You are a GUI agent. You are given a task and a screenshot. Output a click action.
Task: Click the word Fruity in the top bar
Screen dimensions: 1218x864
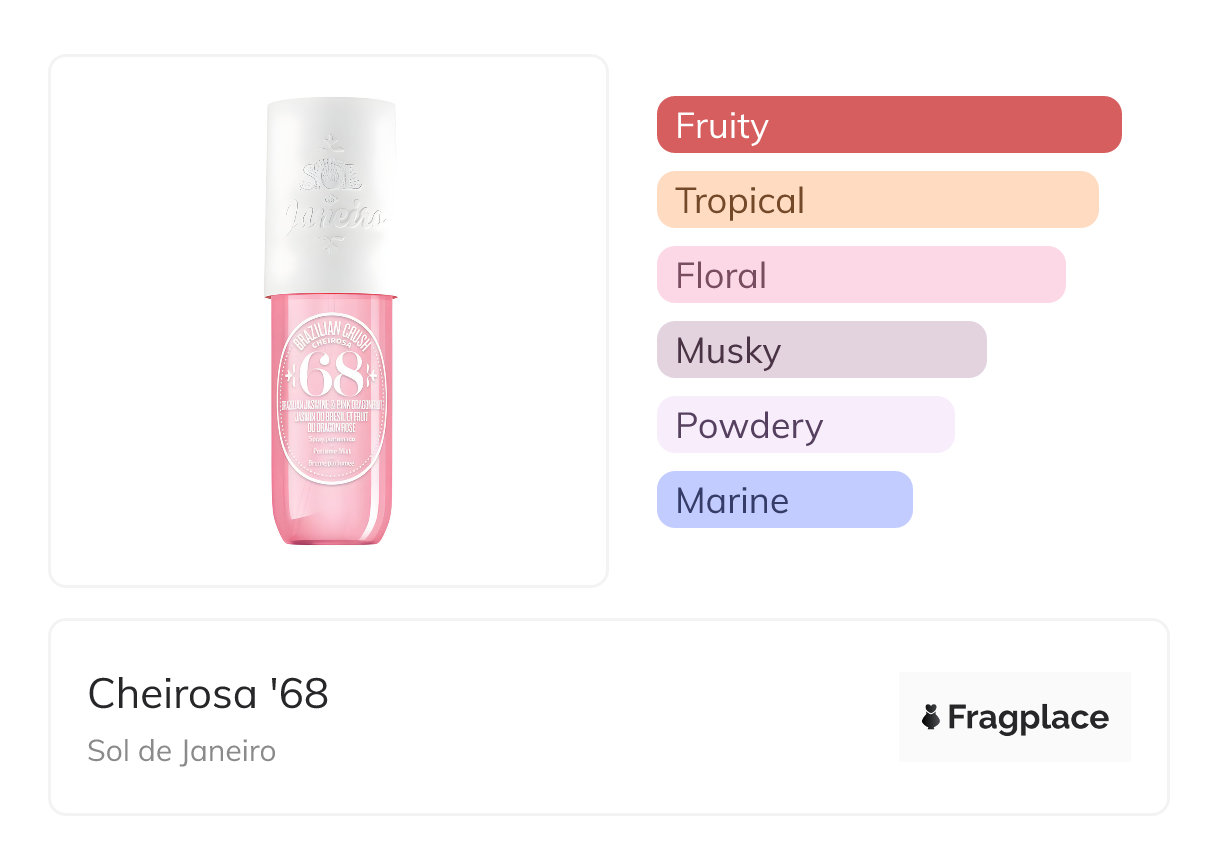[x=722, y=126]
